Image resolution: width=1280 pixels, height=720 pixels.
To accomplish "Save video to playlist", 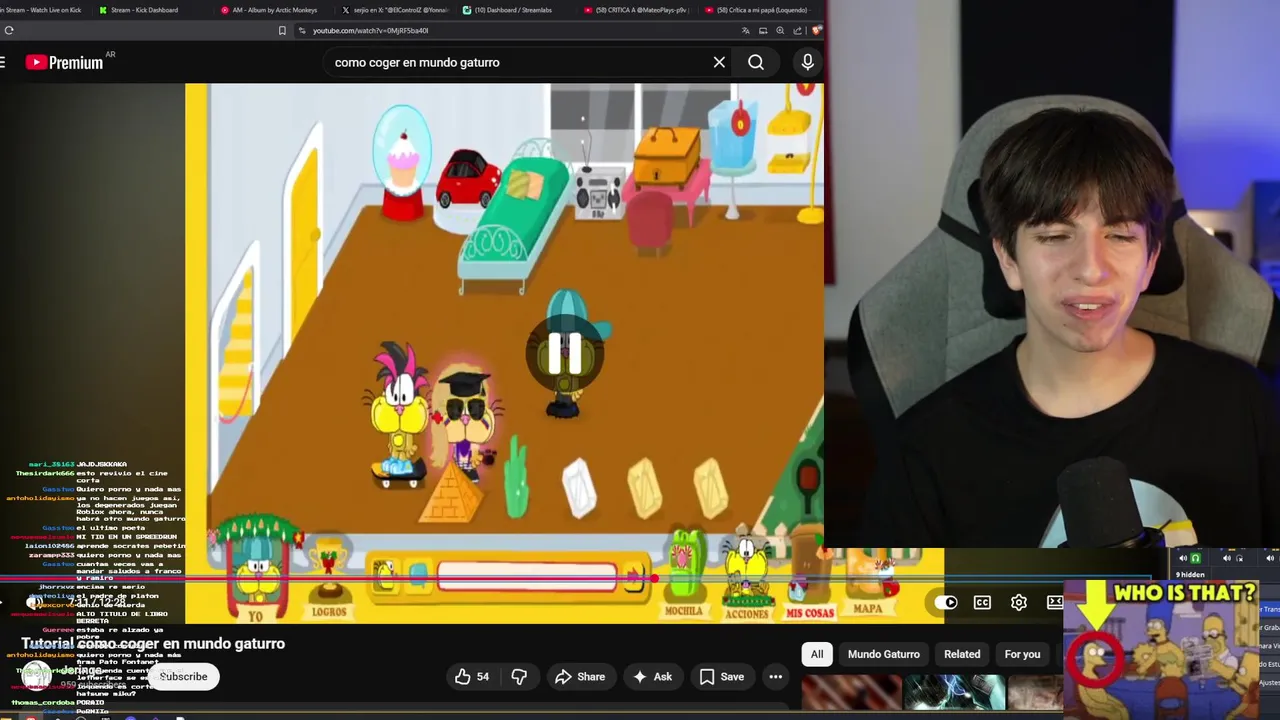I will 721,677.
